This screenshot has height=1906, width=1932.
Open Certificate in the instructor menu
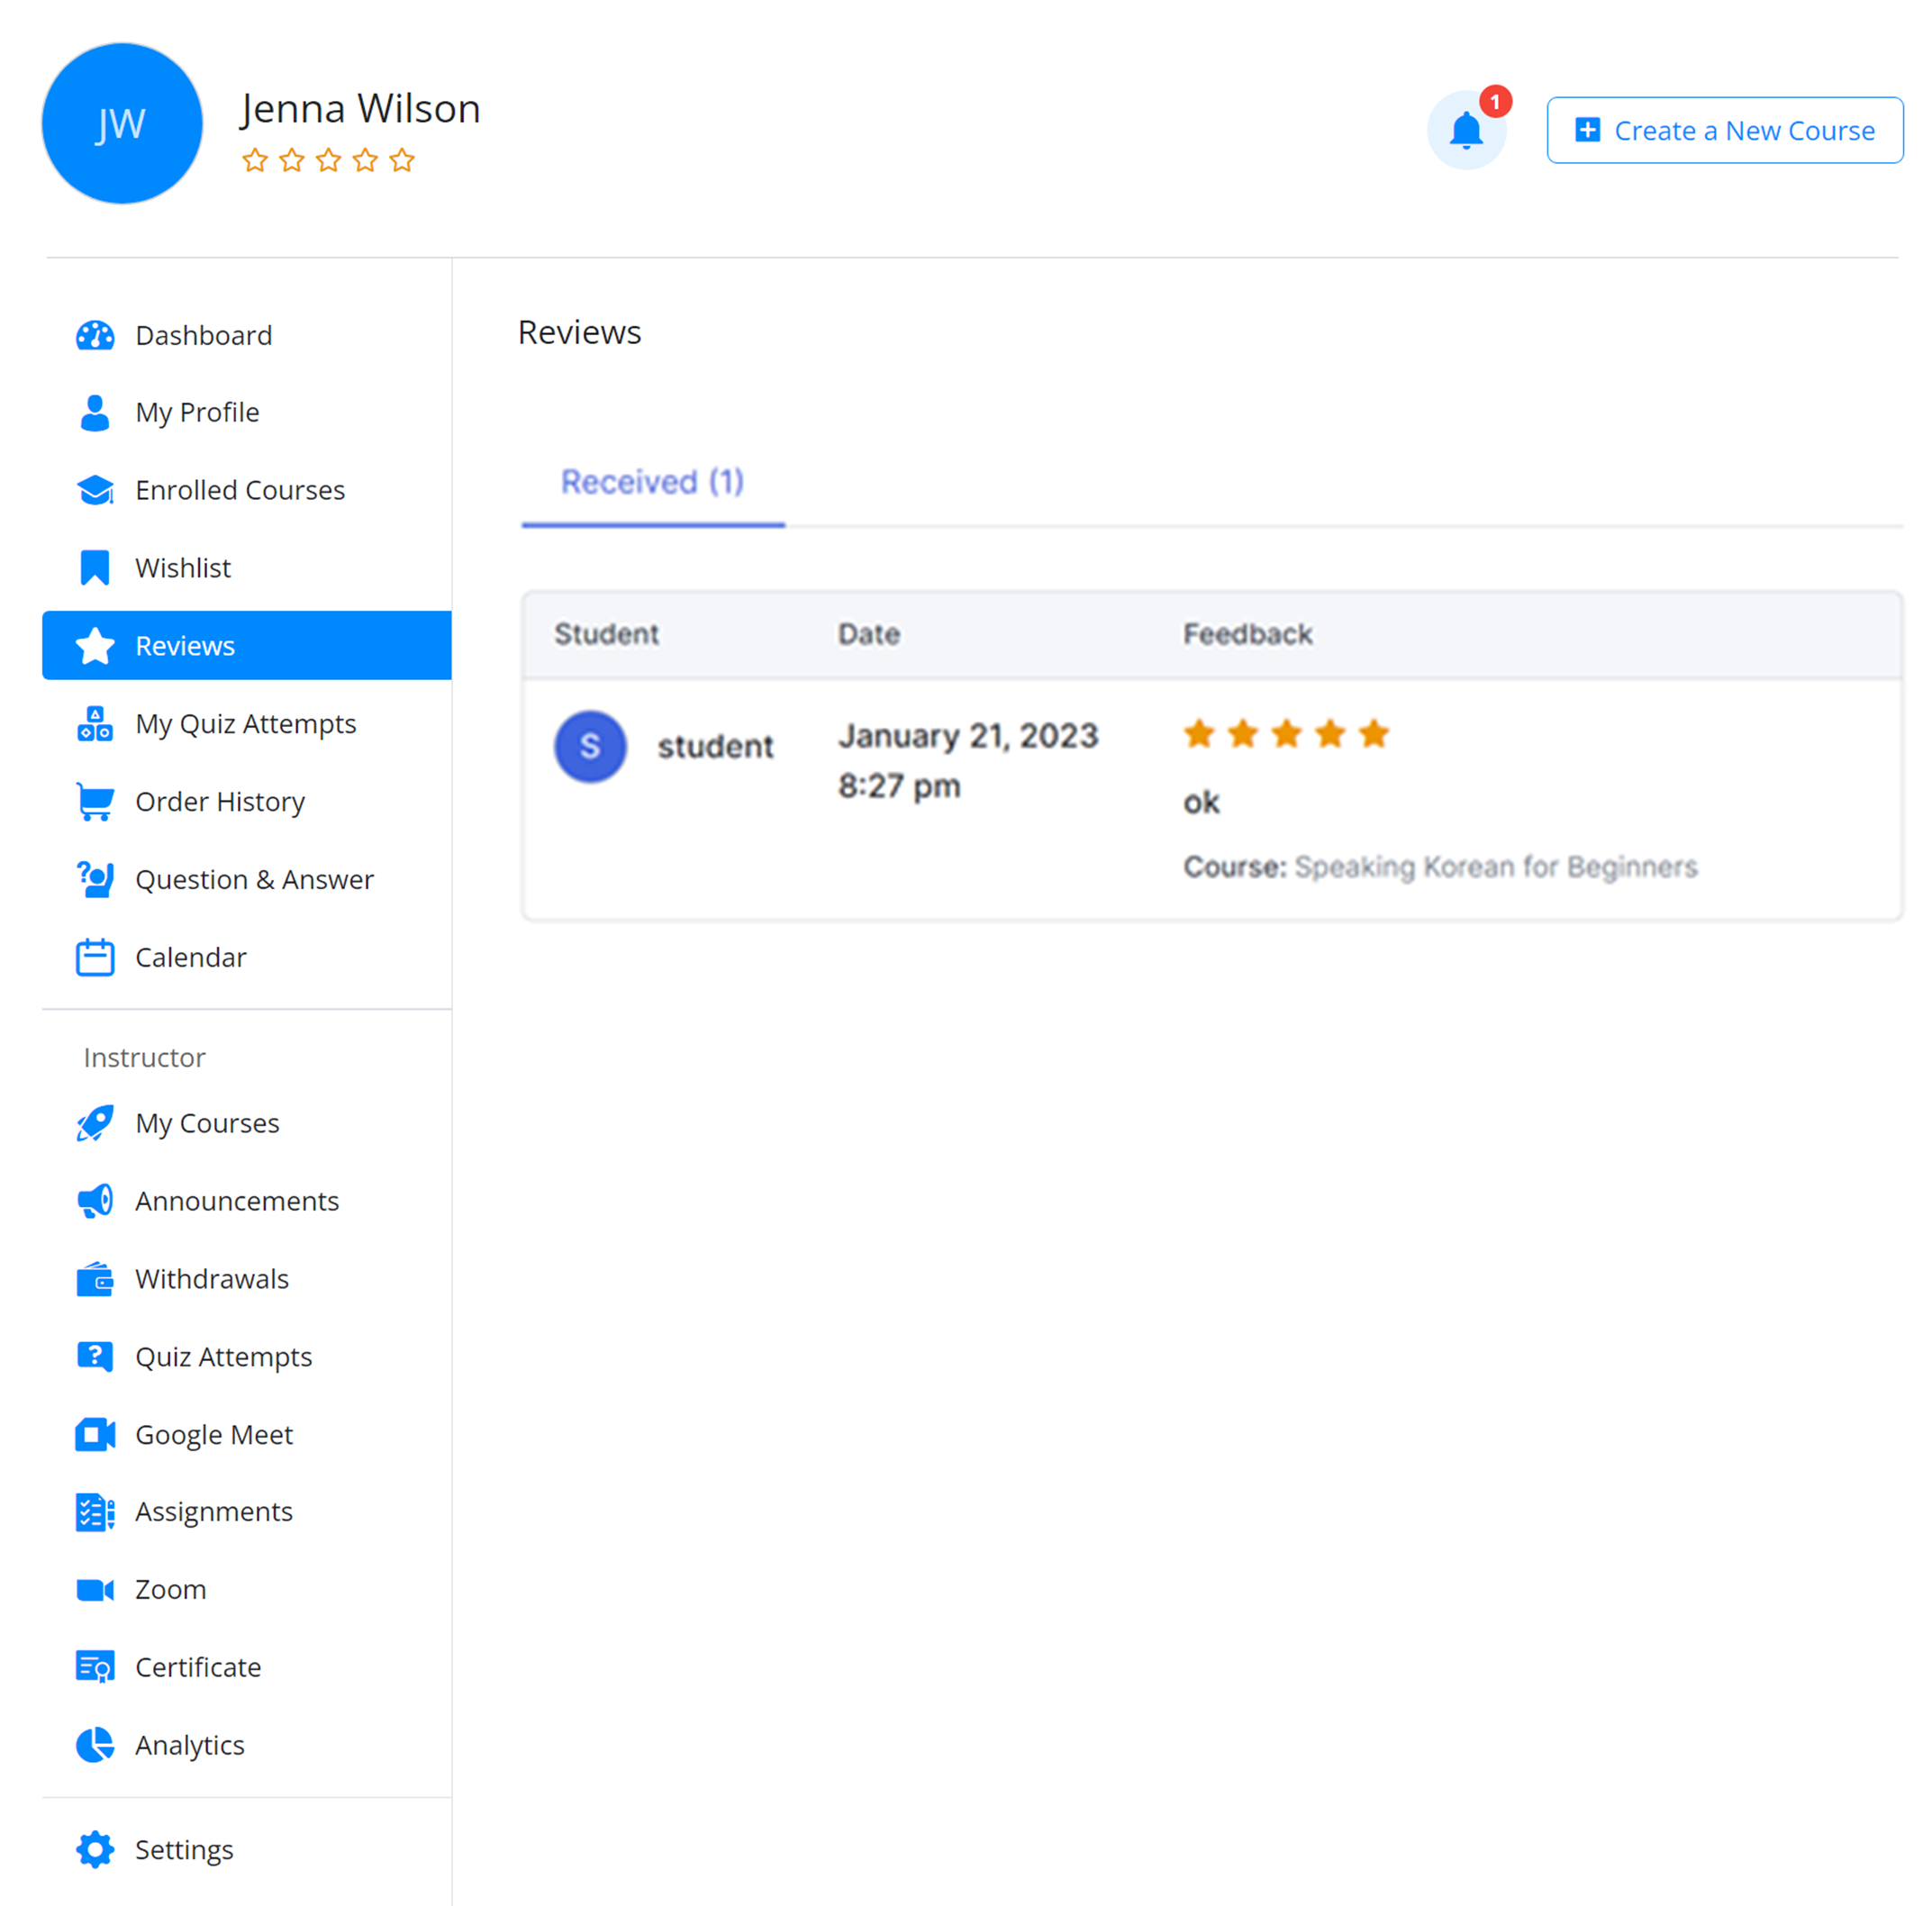pyautogui.click(x=197, y=1667)
